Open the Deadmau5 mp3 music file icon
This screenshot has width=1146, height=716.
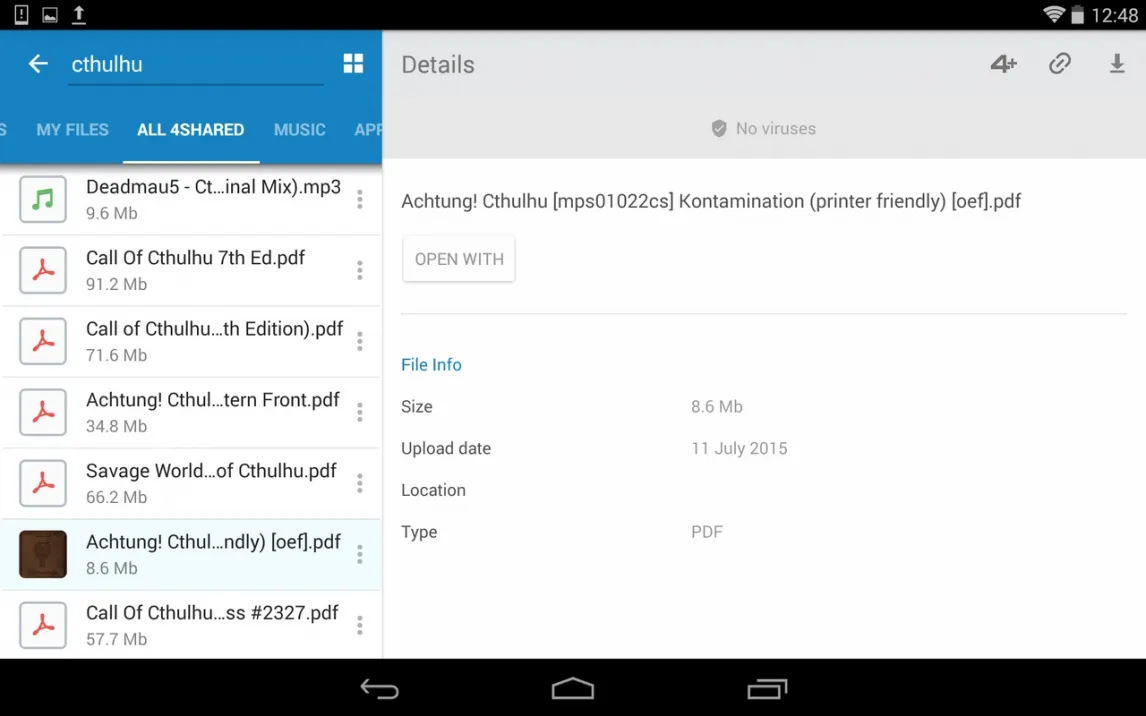[43, 200]
